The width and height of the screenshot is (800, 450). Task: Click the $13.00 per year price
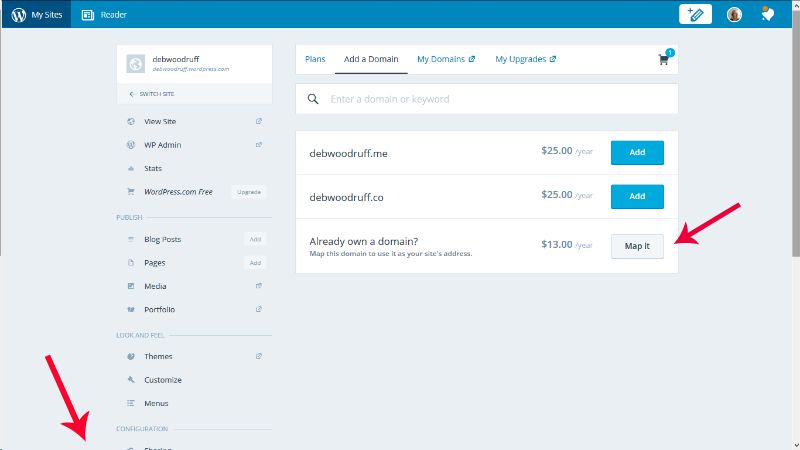point(567,244)
